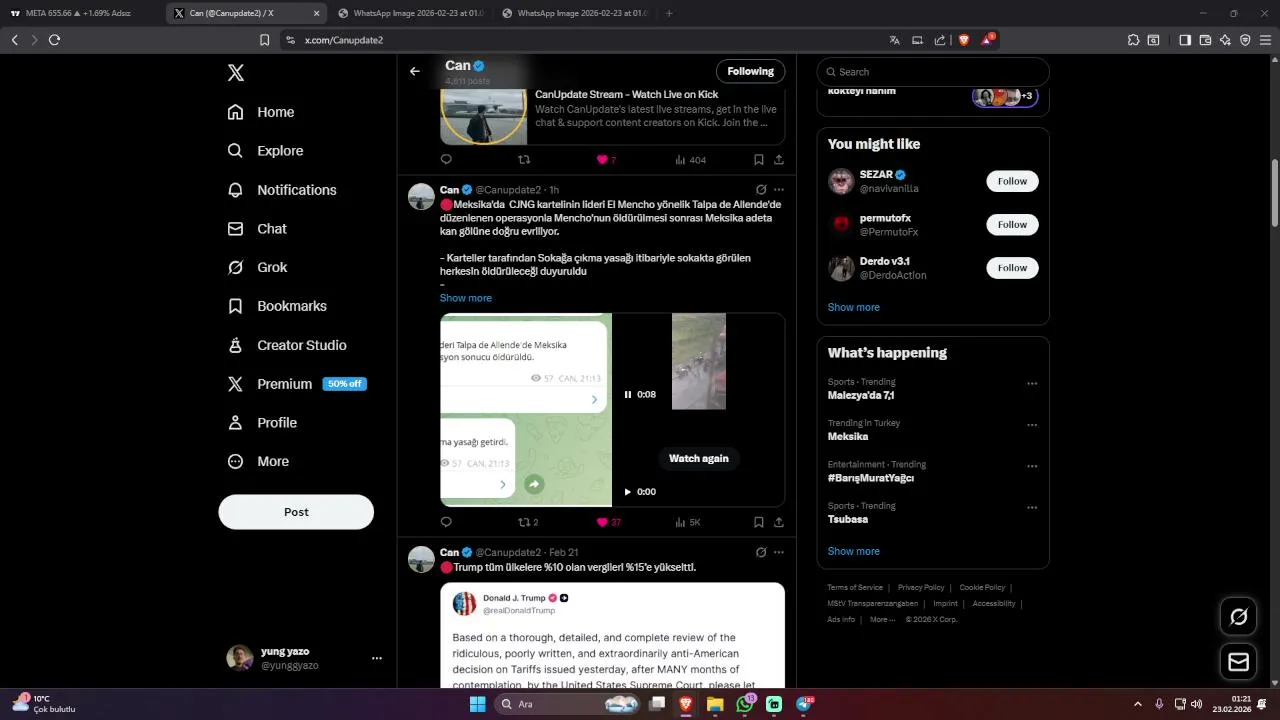Open Explore in the sidebar

265,151
